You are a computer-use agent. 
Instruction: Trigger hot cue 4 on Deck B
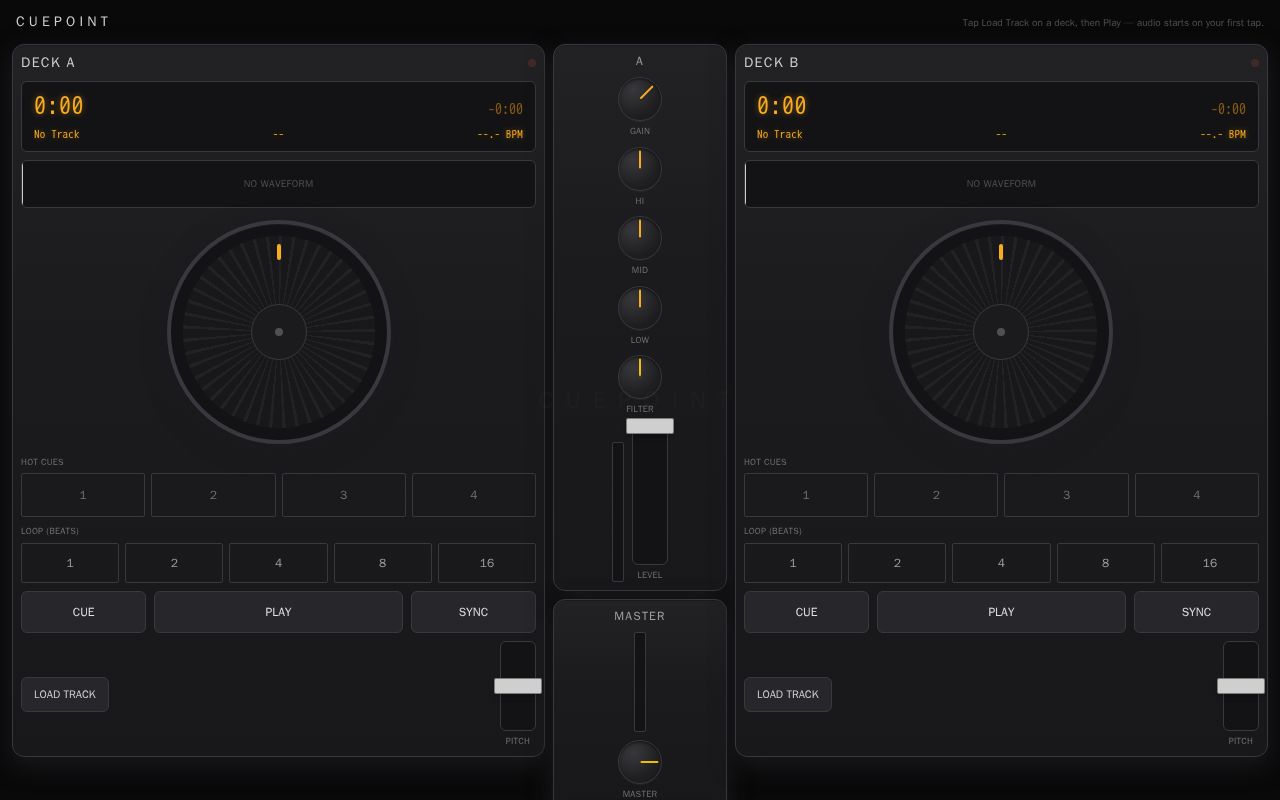click(x=1197, y=495)
